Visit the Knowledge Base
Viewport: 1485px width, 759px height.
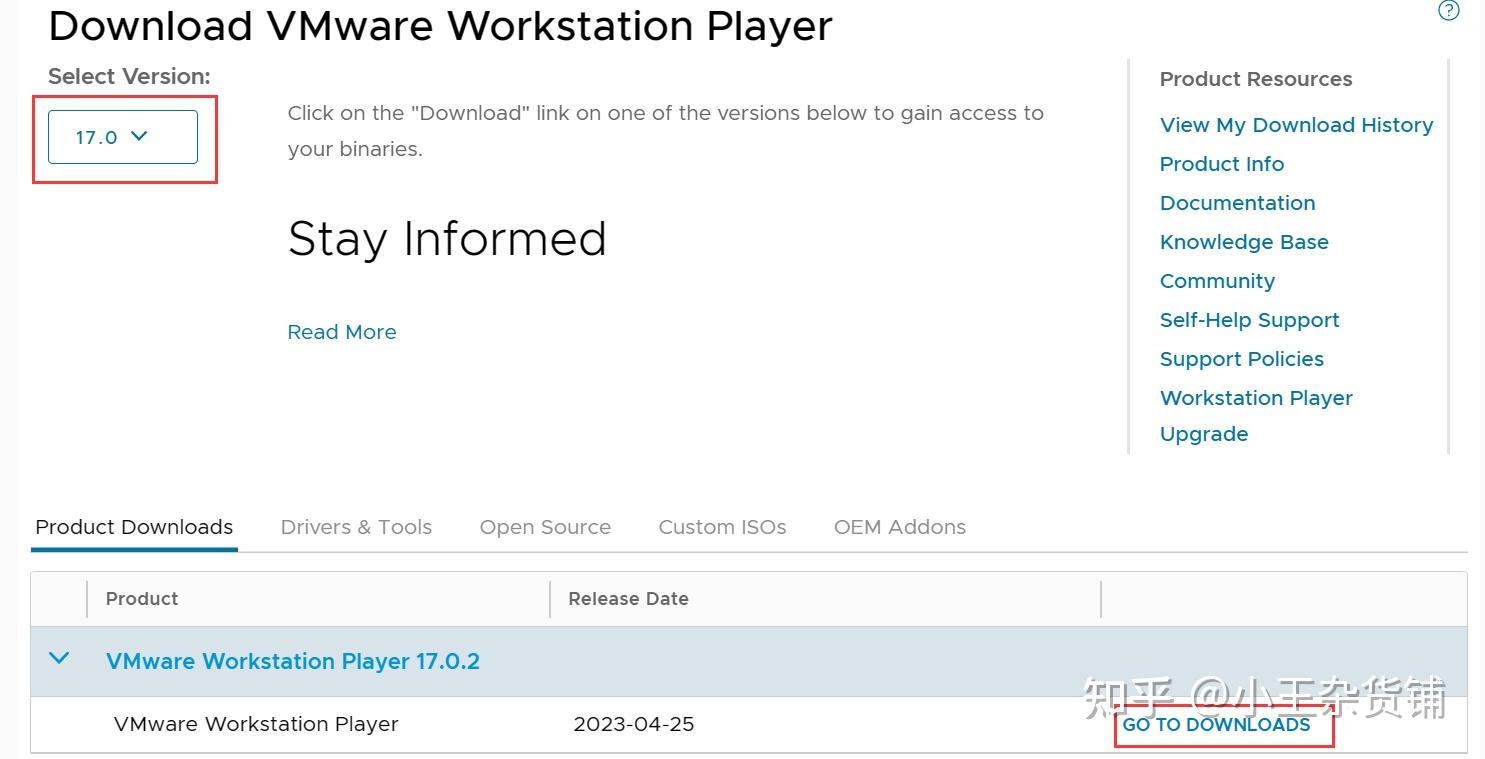[1244, 241]
